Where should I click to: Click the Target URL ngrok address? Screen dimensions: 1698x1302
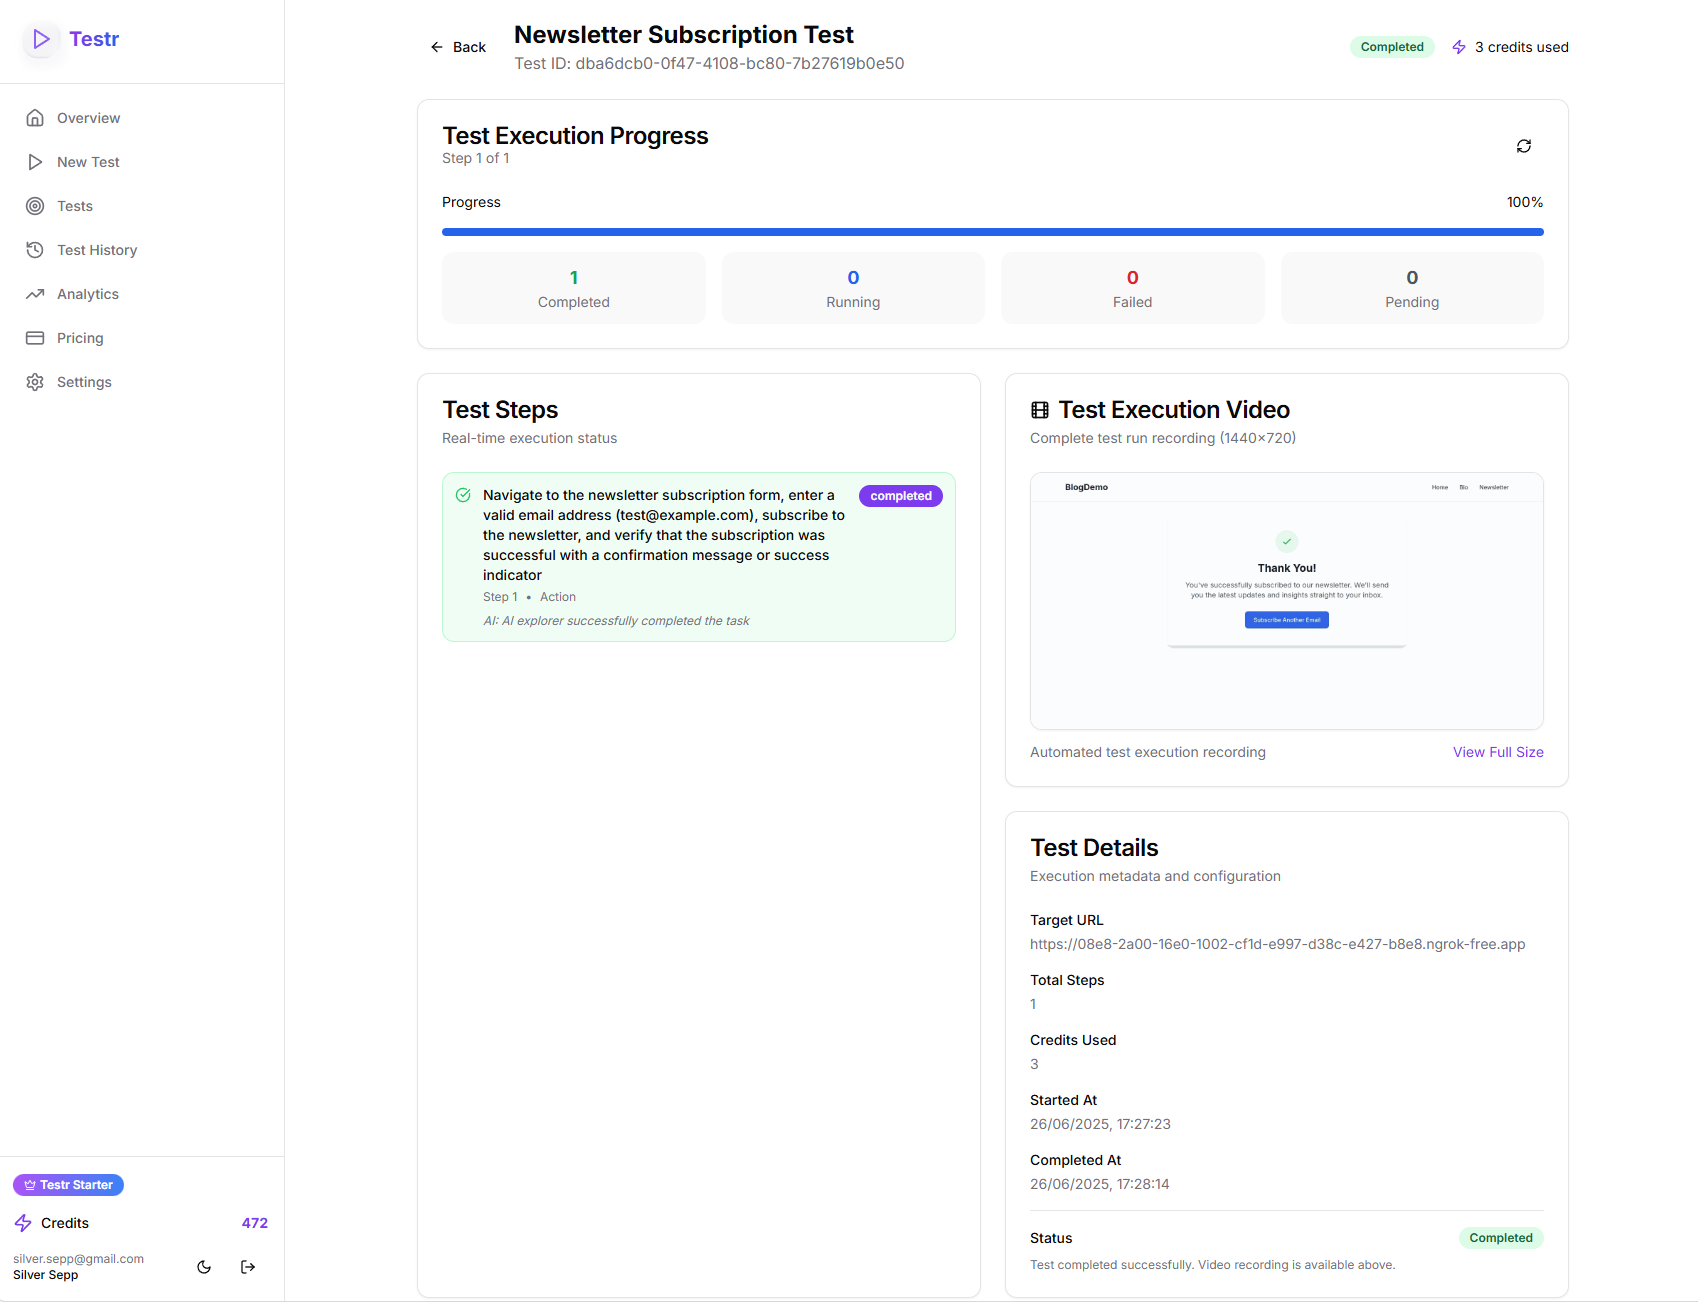pyautogui.click(x=1278, y=944)
